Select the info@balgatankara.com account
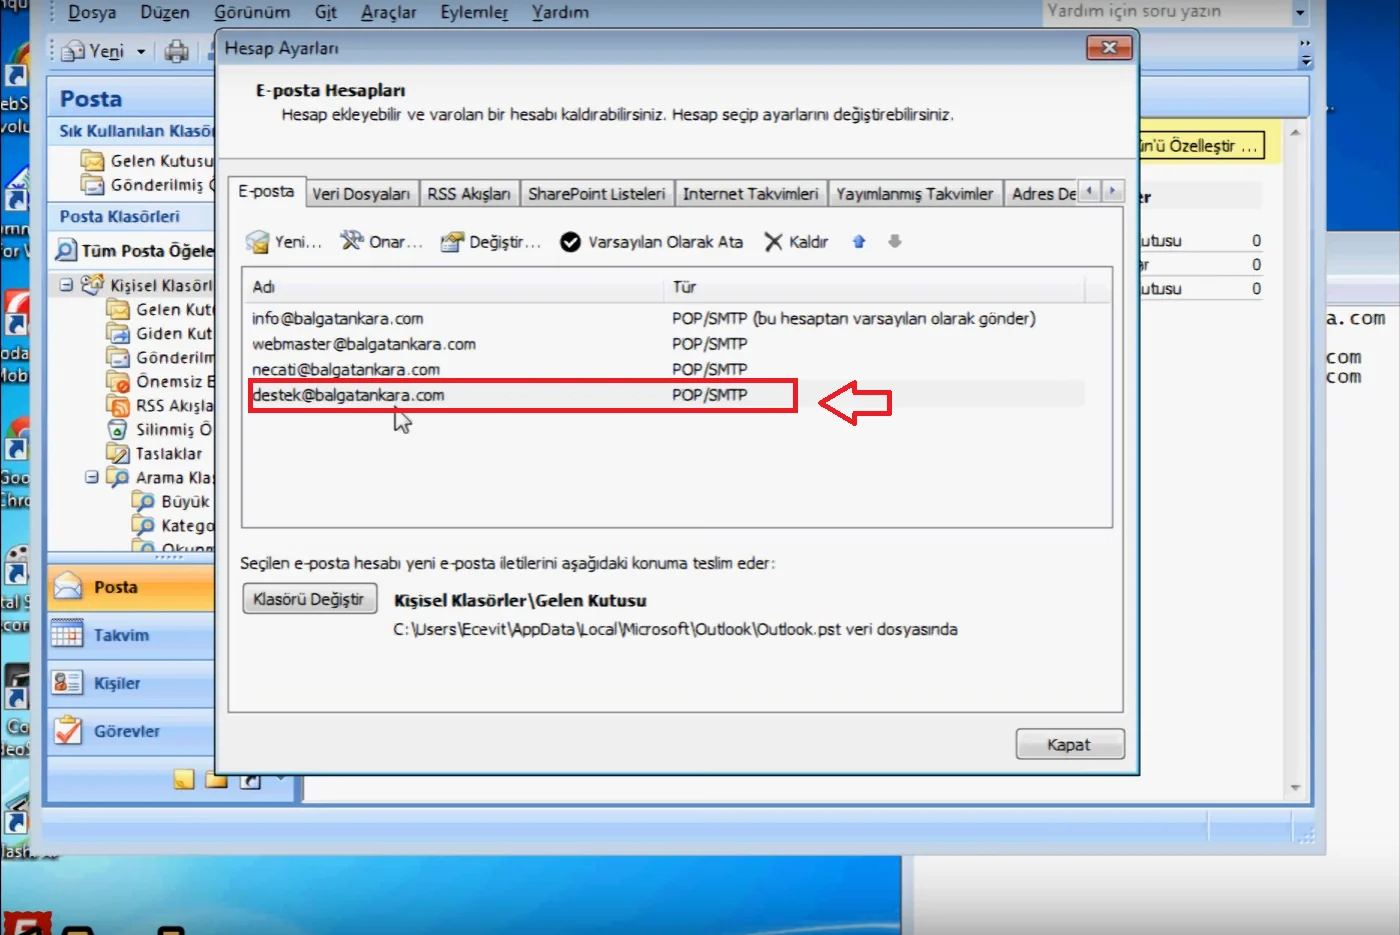Screen dimensions: 1400x935 click(x=338, y=319)
